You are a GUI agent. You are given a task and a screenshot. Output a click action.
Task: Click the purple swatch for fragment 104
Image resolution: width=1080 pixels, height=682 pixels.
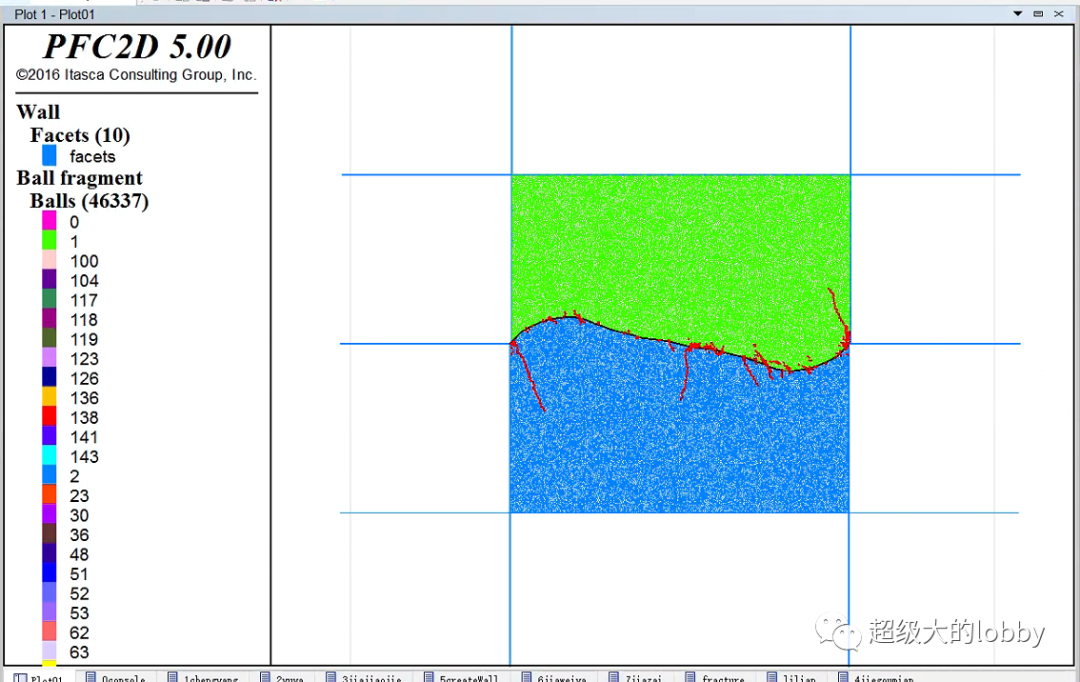click(x=49, y=279)
